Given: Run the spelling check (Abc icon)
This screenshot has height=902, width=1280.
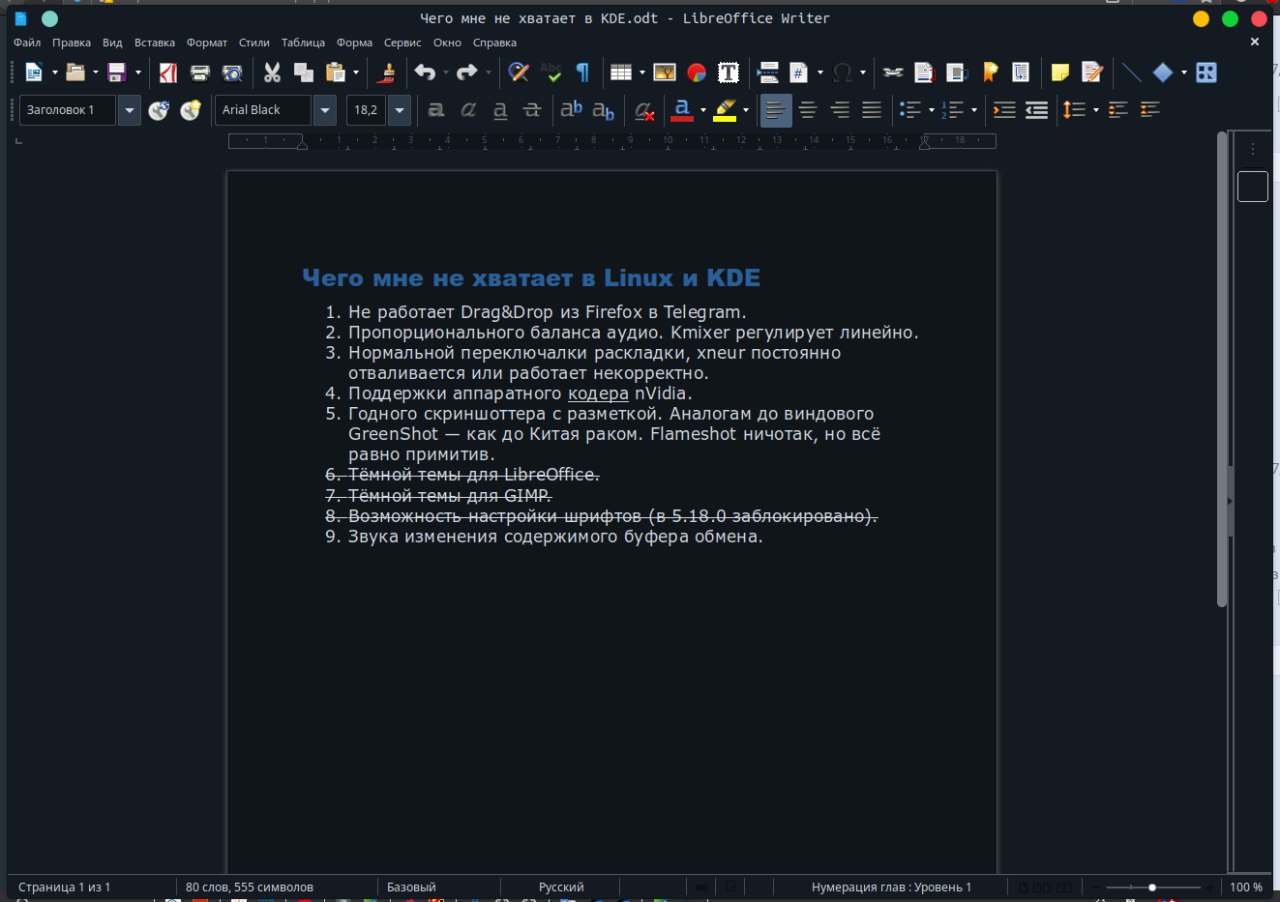Looking at the screenshot, I should click(x=550, y=72).
